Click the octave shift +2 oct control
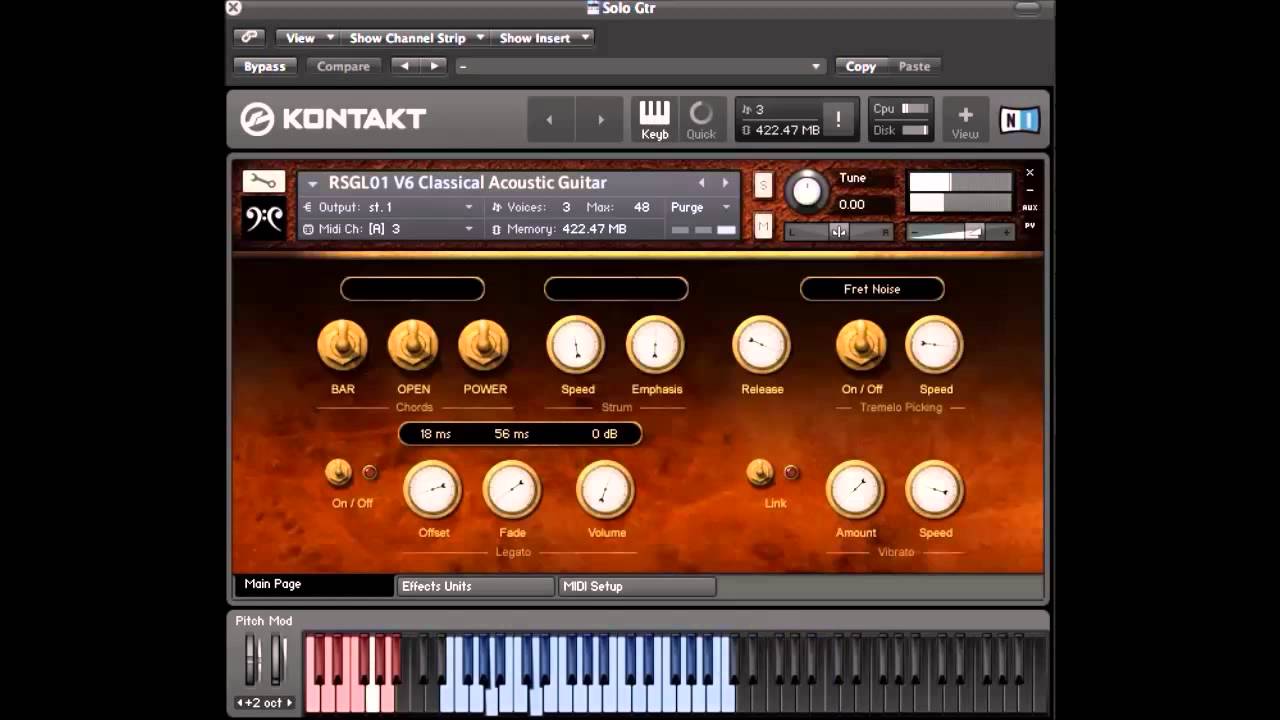Viewport: 1280px width, 720px height. point(264,703)
